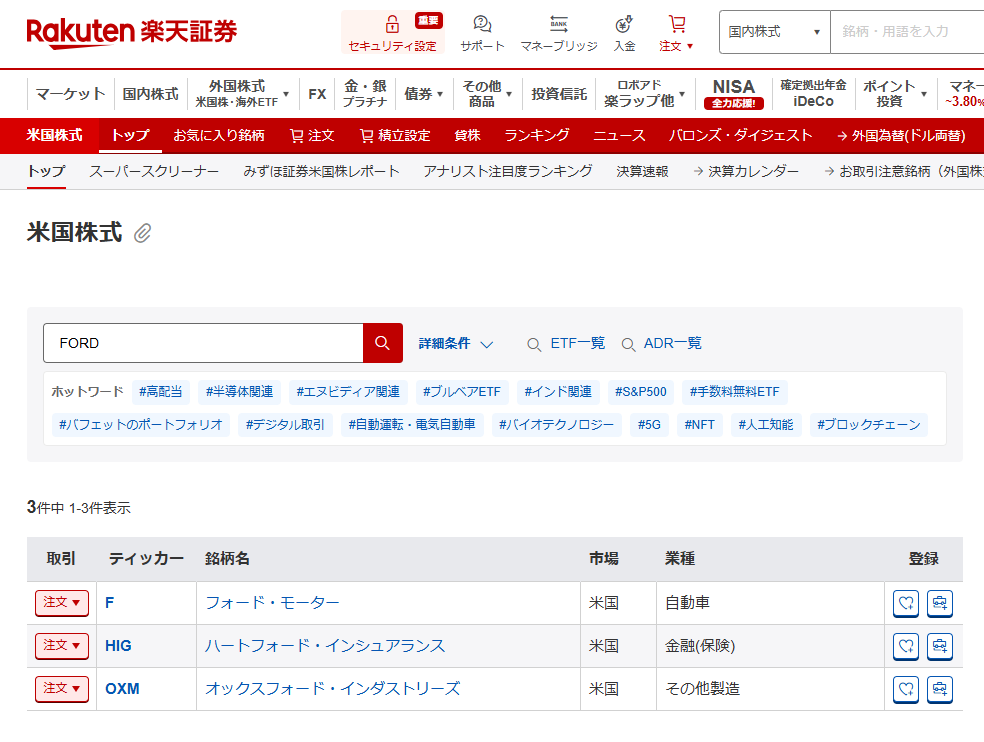Open 国内株式 main navigation item
This screenshot has height=742, width=984.
coord(150,94)
